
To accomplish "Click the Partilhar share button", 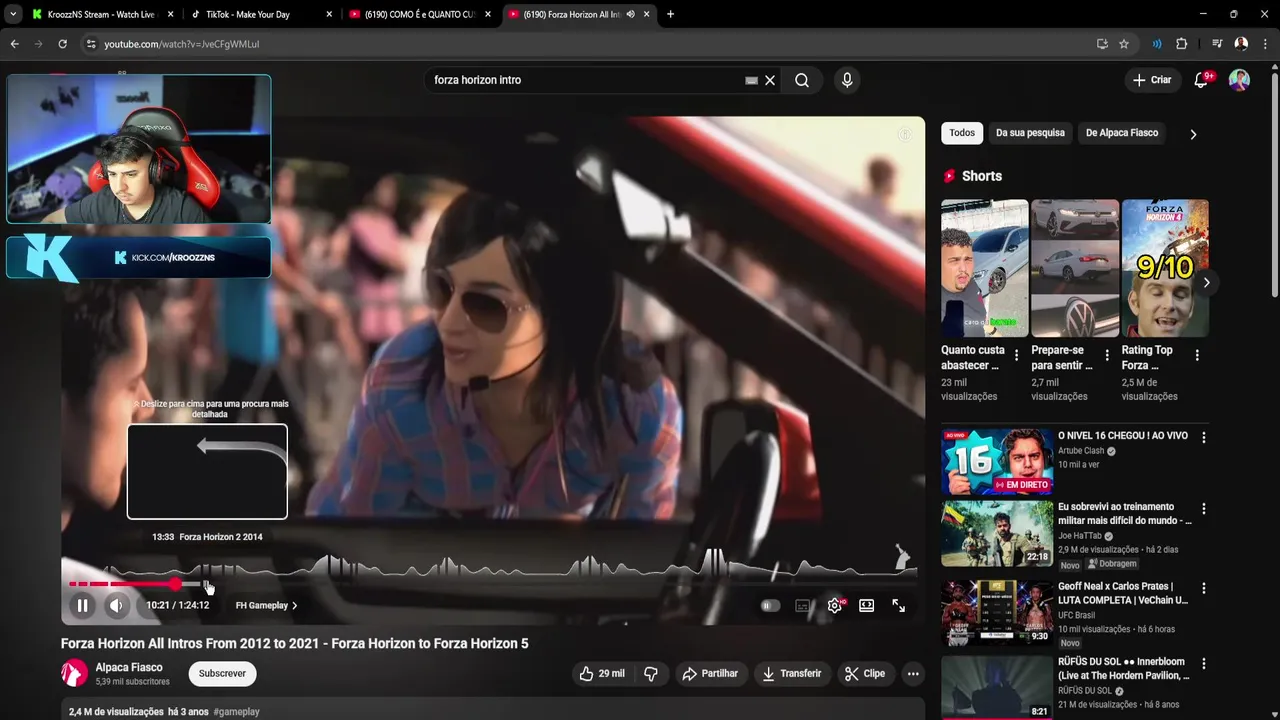I will click(710, 674).
